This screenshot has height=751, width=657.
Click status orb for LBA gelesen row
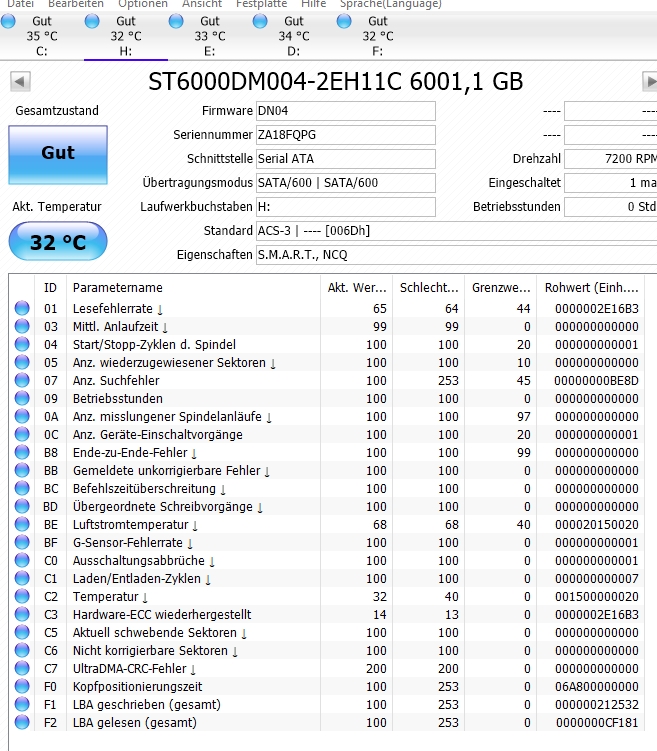[22, 722]
